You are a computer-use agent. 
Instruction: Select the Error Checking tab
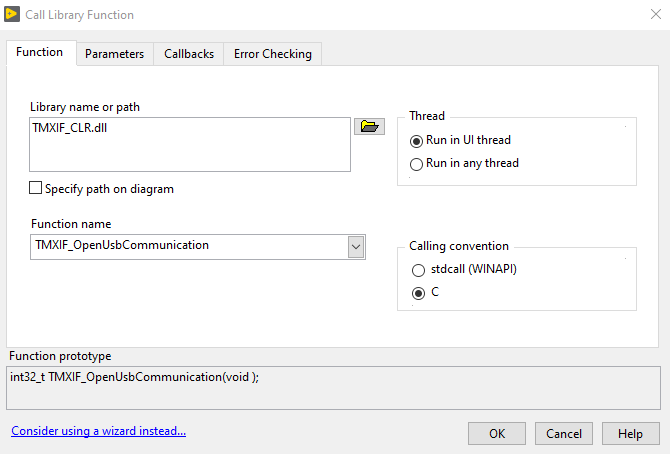273,54
